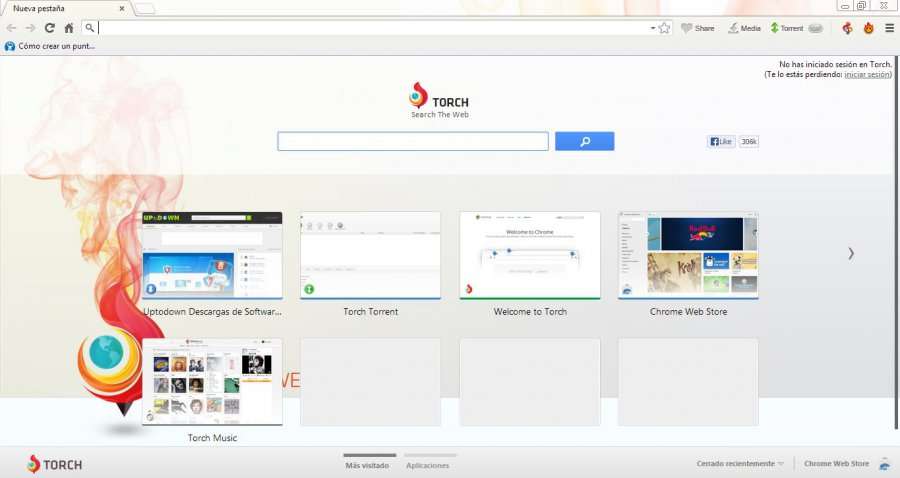
Task: Bookmark this page with the star
Action: 664,28
